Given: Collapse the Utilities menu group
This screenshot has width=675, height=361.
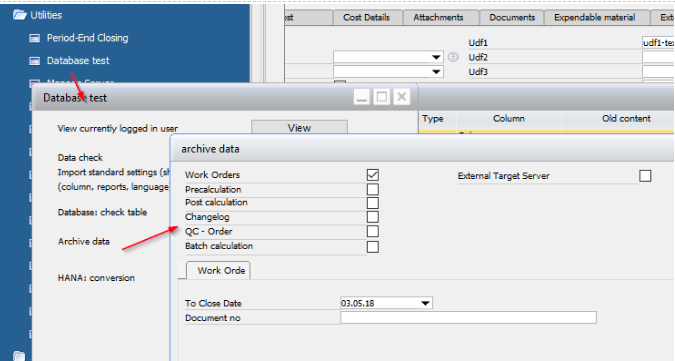Looking at the screenshot, I should [x=46, y=15].
